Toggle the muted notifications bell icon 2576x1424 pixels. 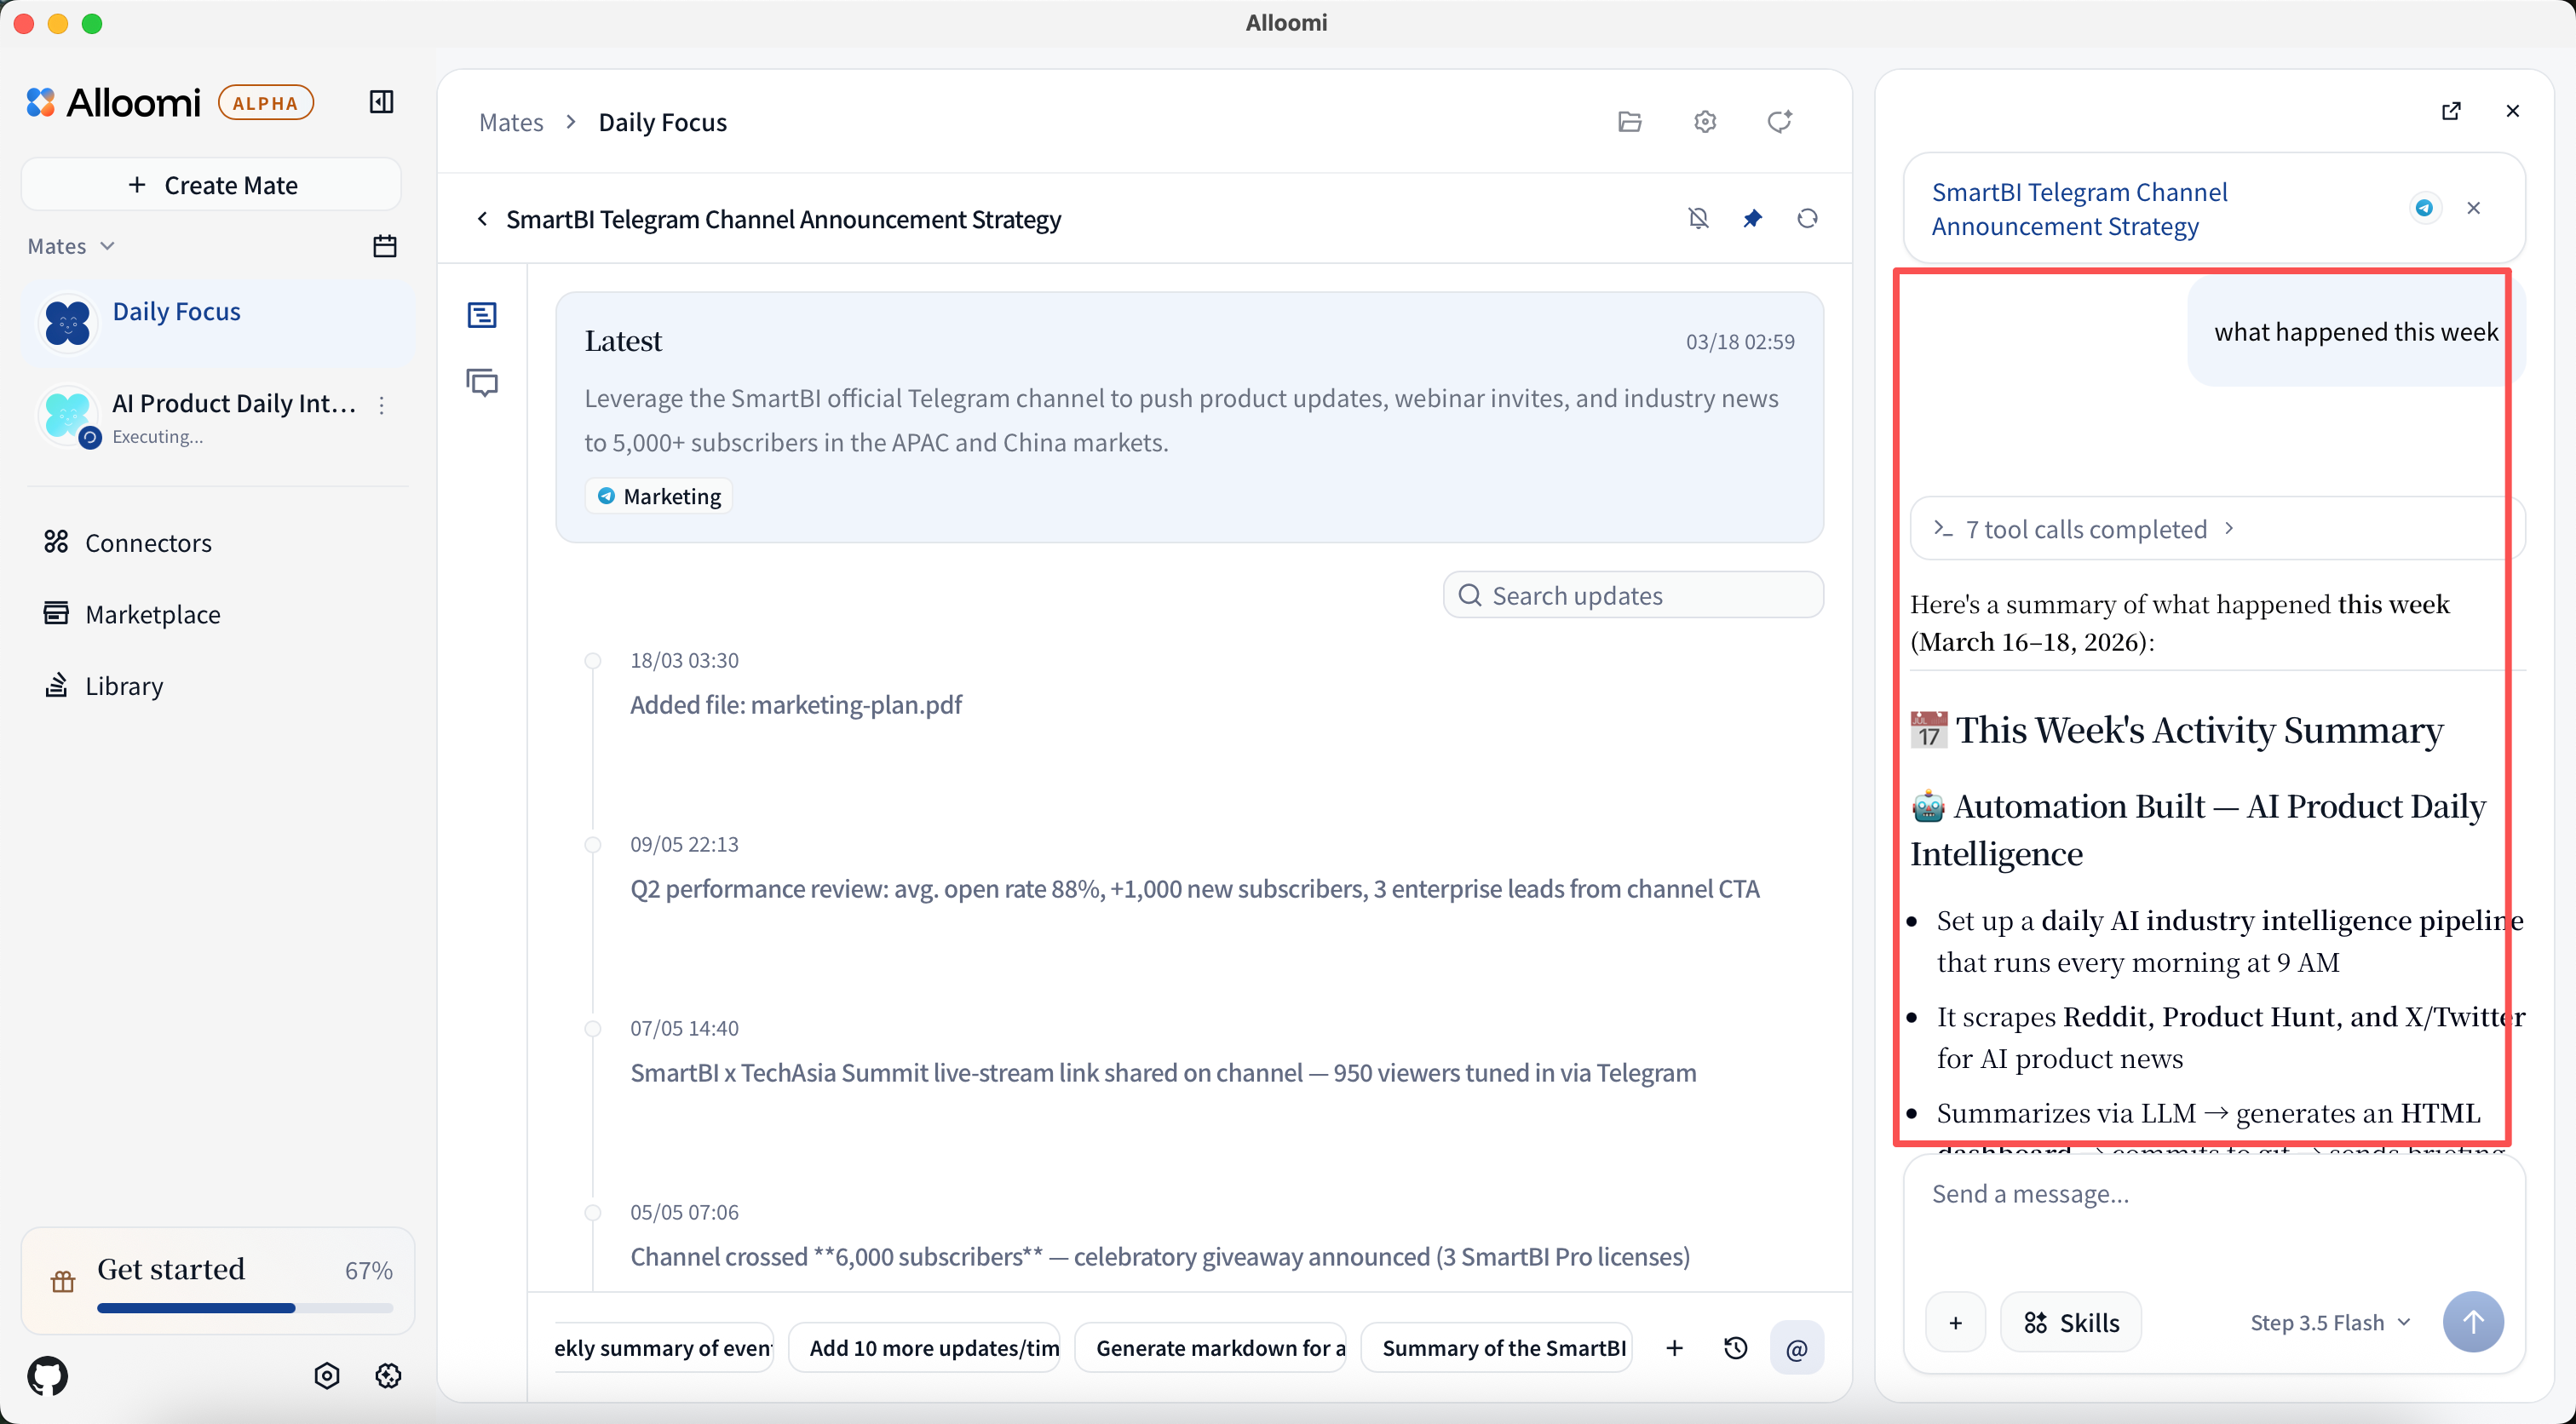(x=1698, y=219)
